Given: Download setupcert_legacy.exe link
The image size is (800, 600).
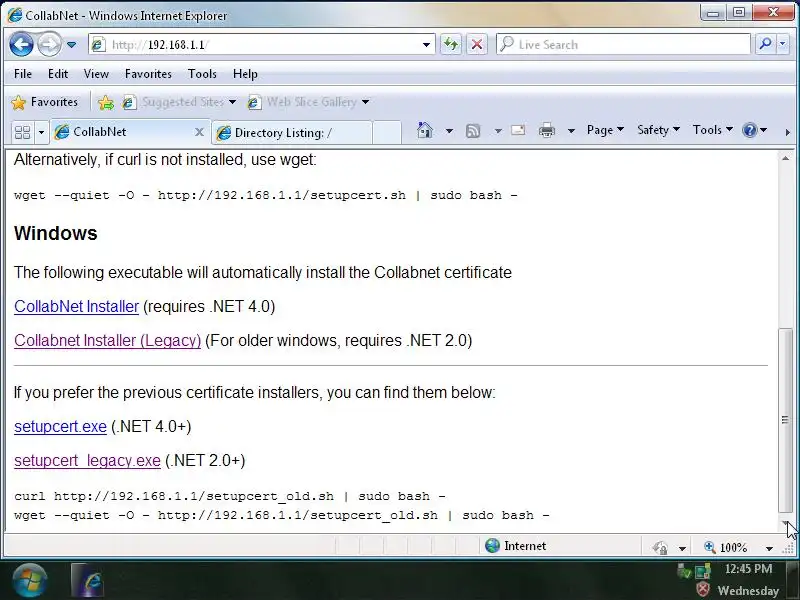Looking at the screenshot, I should (87, 460).
